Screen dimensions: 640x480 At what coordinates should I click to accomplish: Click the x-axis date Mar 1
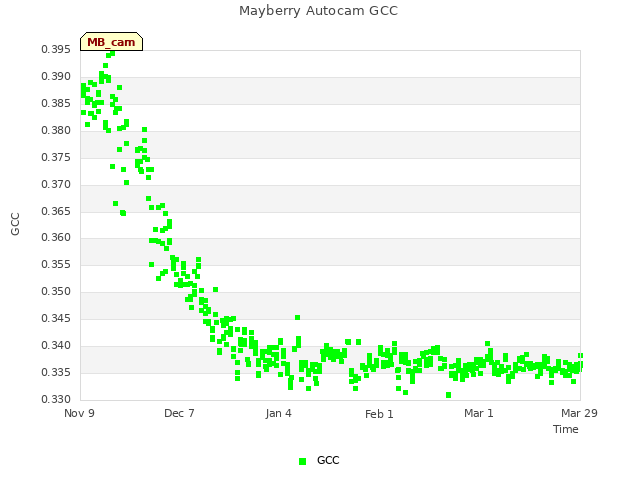pyautogui.click(x=479, y=413)
